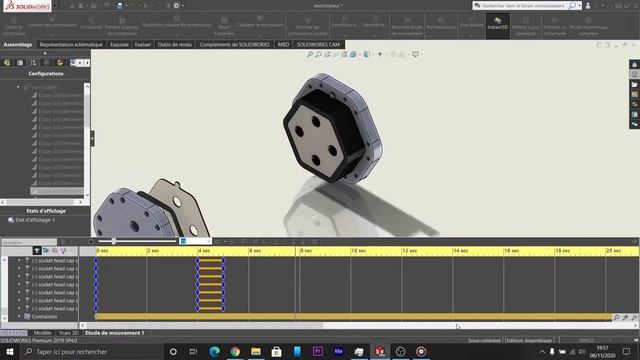
Task: Open the FeatureManager design tree tab icon
Action: click(x=7, y=62)
